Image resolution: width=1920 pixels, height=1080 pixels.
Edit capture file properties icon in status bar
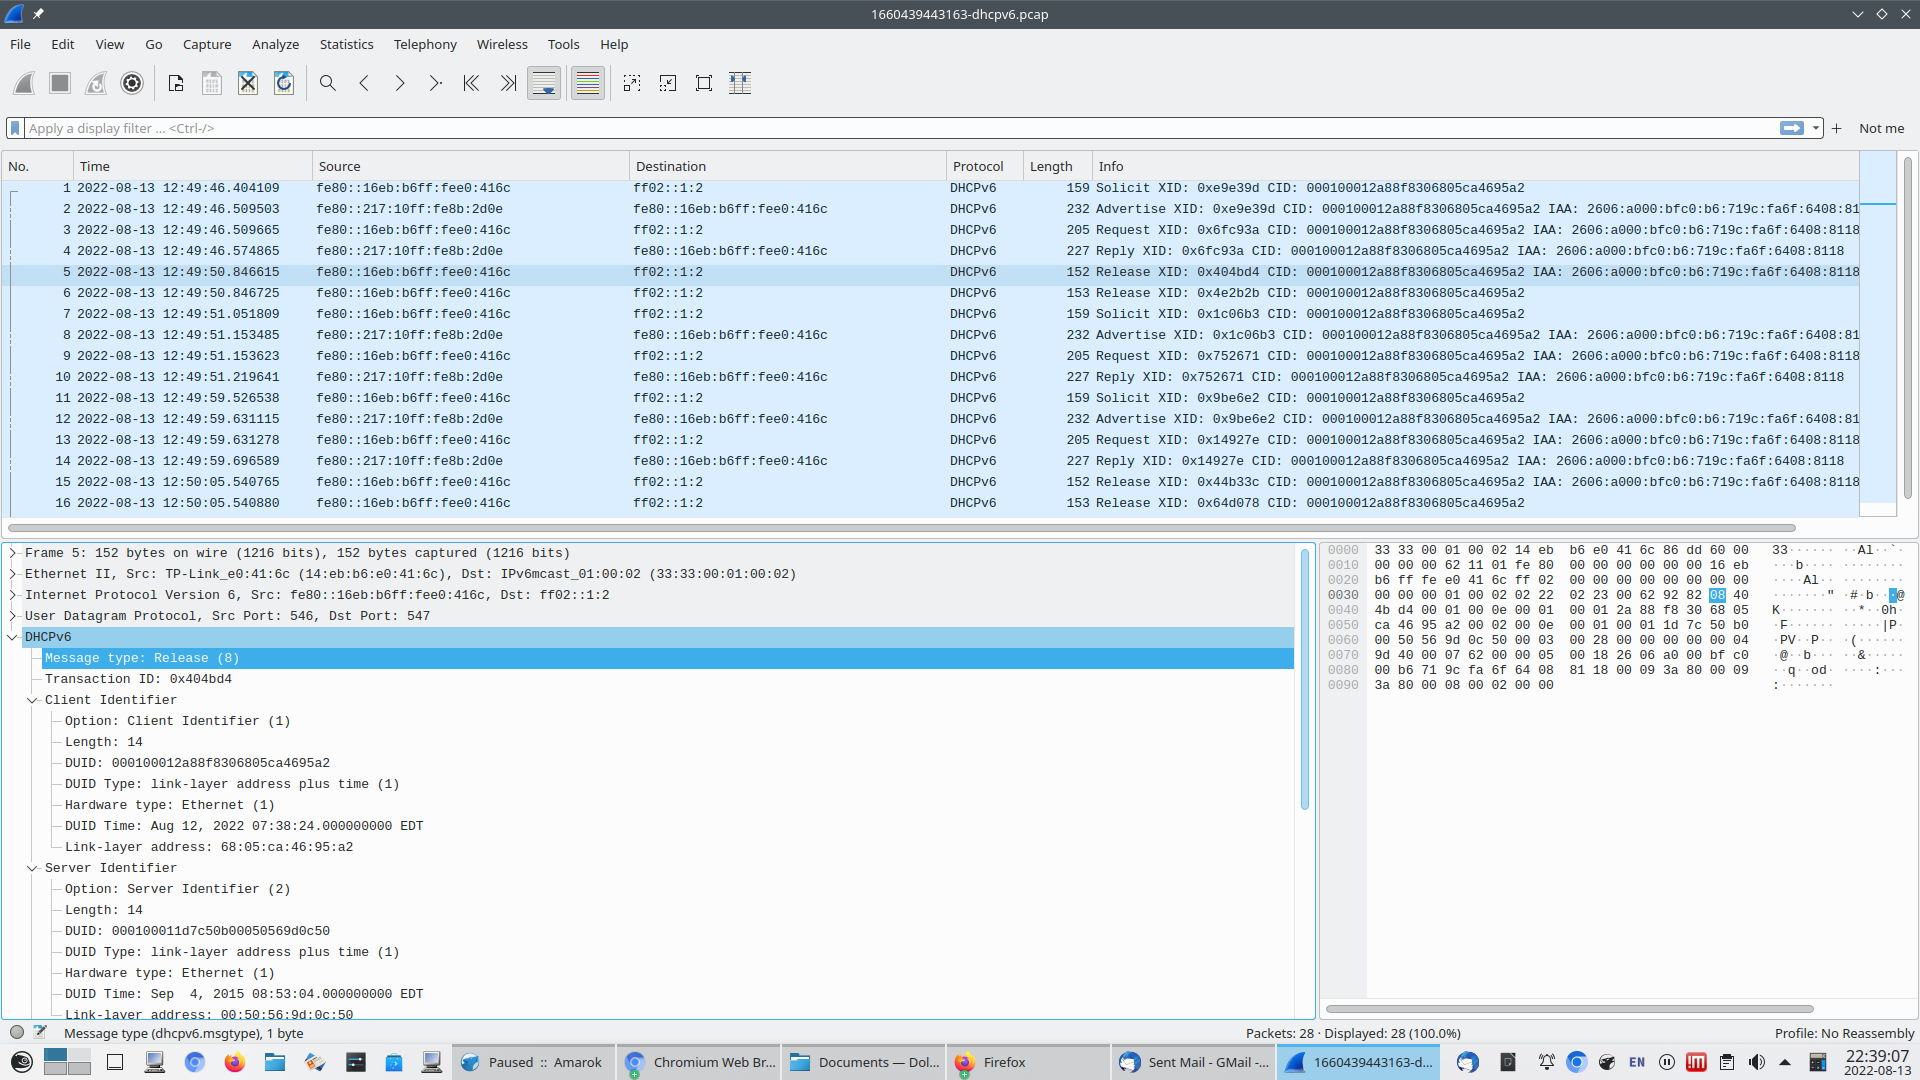(x=40, y=1033)
